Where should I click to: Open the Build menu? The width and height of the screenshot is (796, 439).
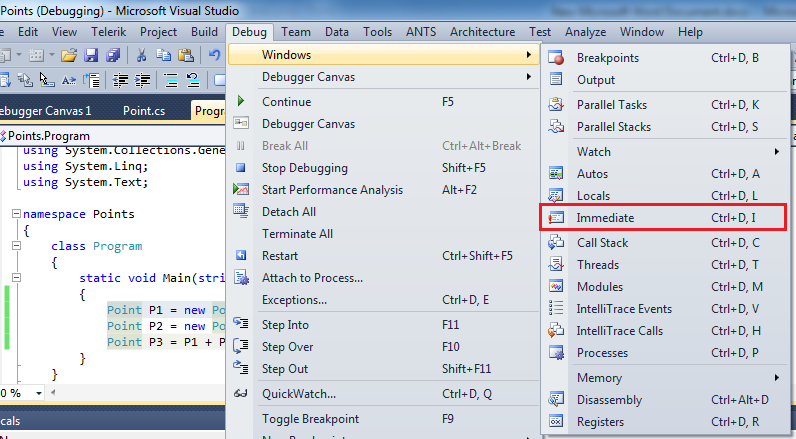click(204, 32)
